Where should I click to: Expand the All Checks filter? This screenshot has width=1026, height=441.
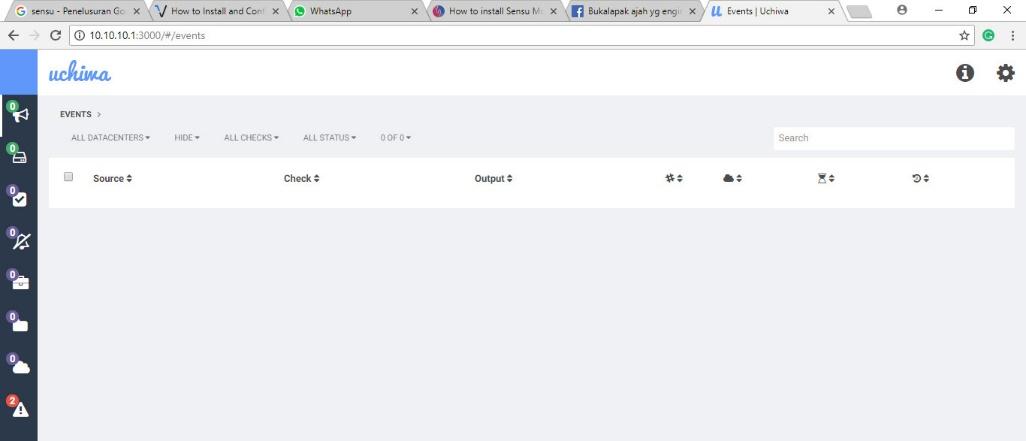click(251, 137)
